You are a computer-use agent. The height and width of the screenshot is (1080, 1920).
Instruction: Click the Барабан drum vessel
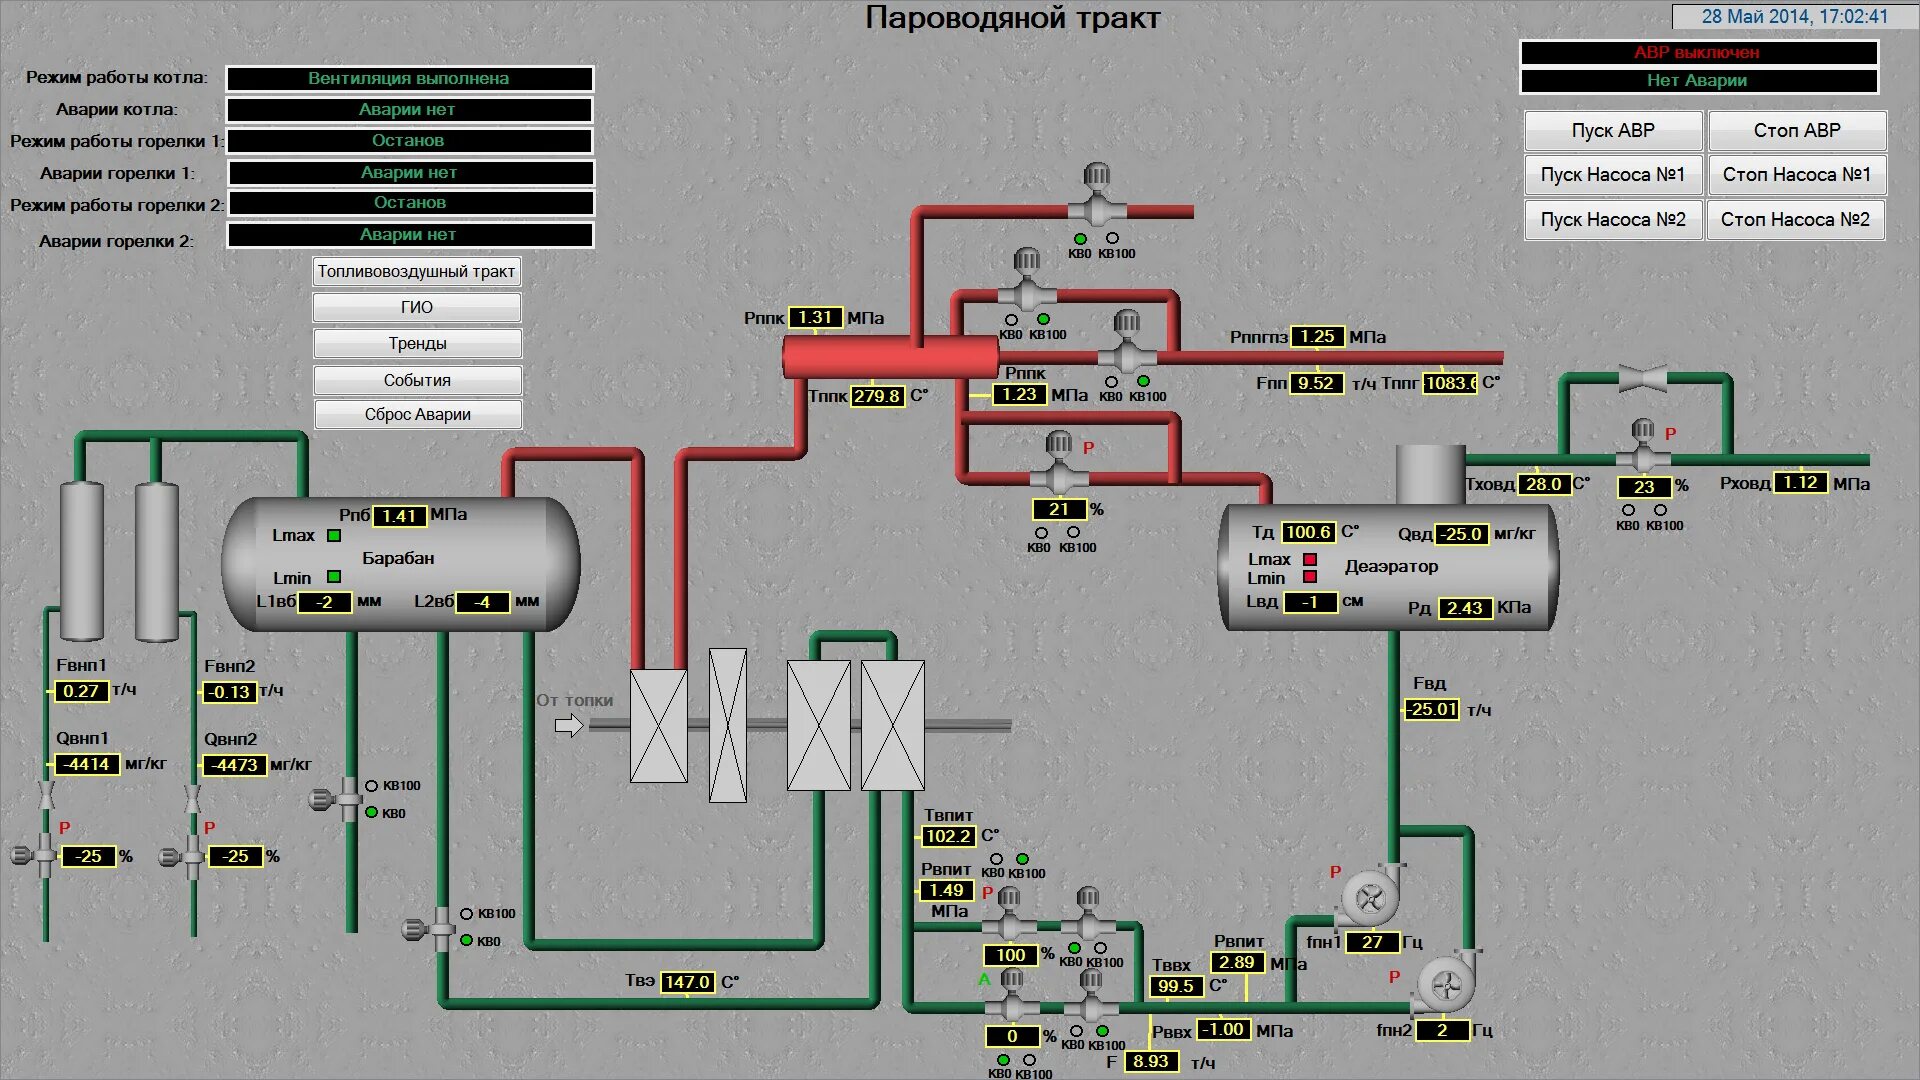click(400, 560)
